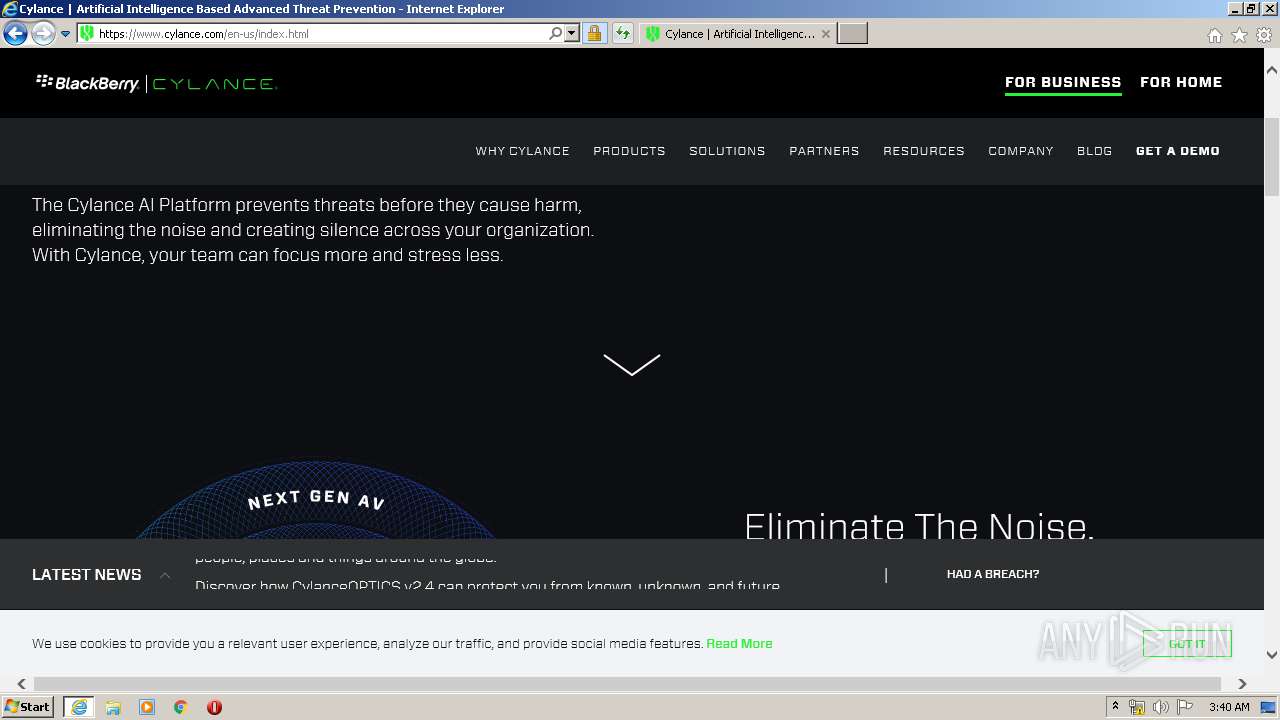
Task: Click the network tray icon
Action: click(x=1137, y=707)
